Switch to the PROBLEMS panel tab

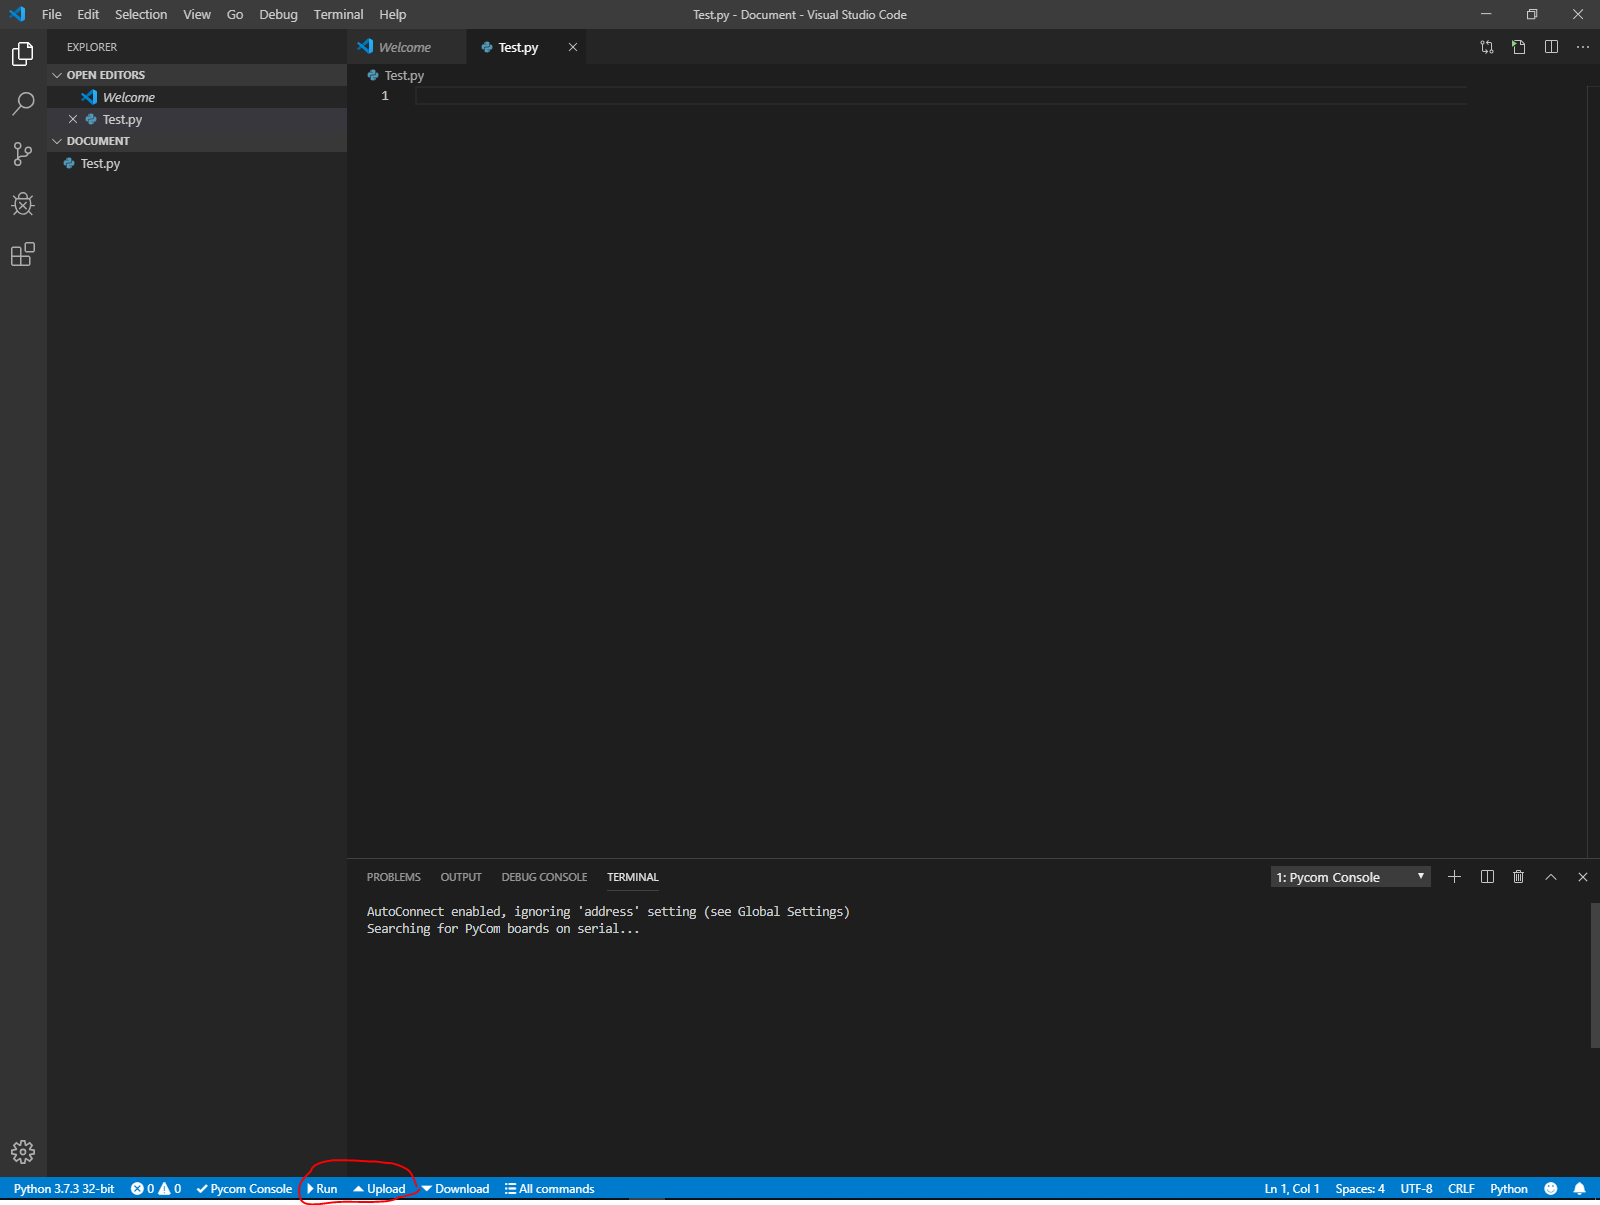393,877
